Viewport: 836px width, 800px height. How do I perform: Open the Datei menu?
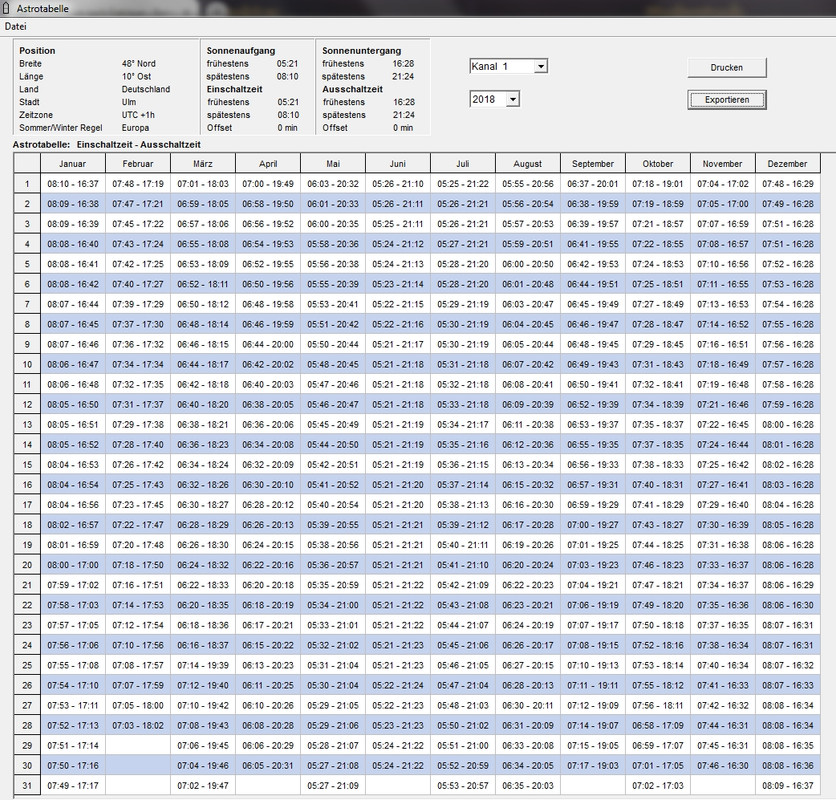[15, 26]
